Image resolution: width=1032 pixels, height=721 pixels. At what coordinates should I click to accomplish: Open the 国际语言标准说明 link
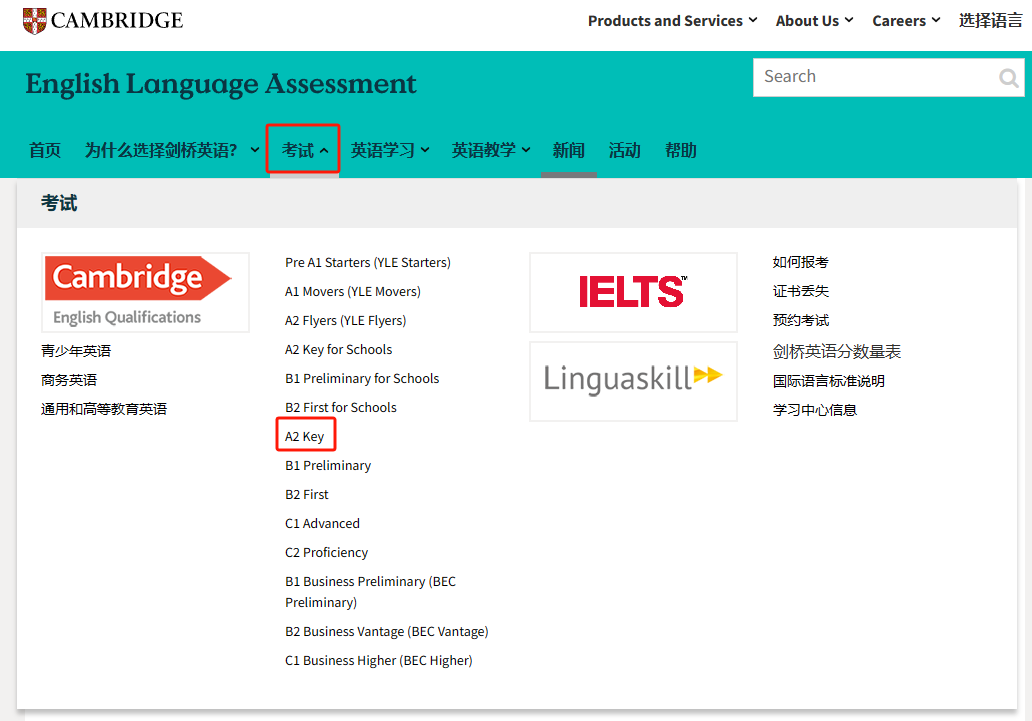point(829,381)
